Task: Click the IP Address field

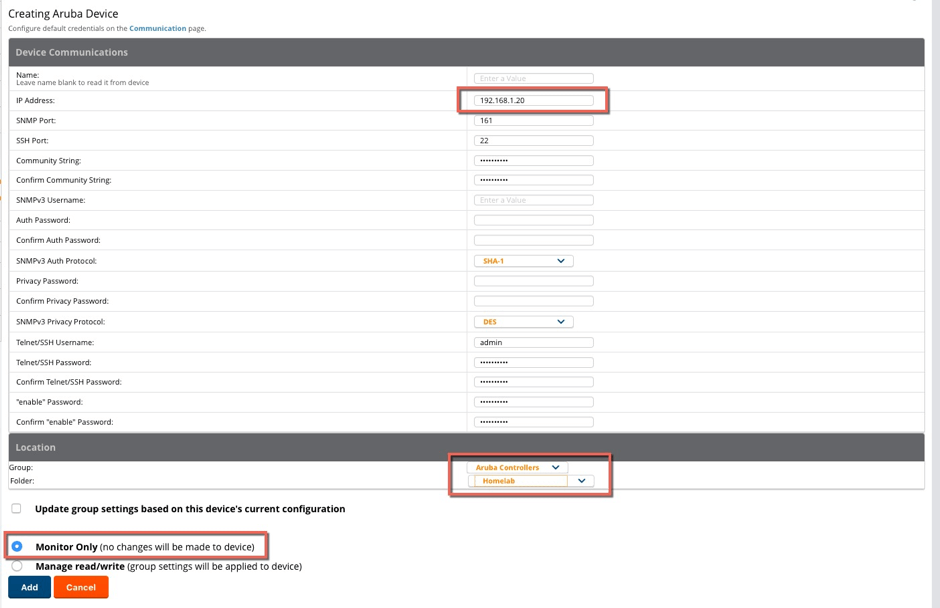Action: point(533,100)
